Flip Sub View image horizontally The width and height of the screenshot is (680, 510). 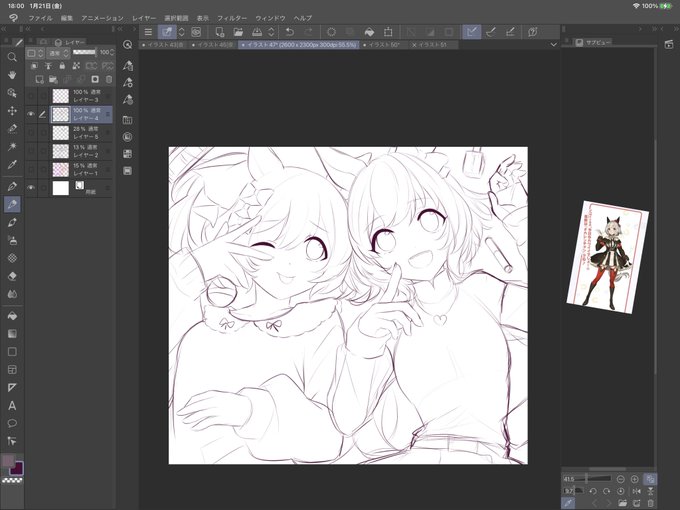(x=637, y=491)
